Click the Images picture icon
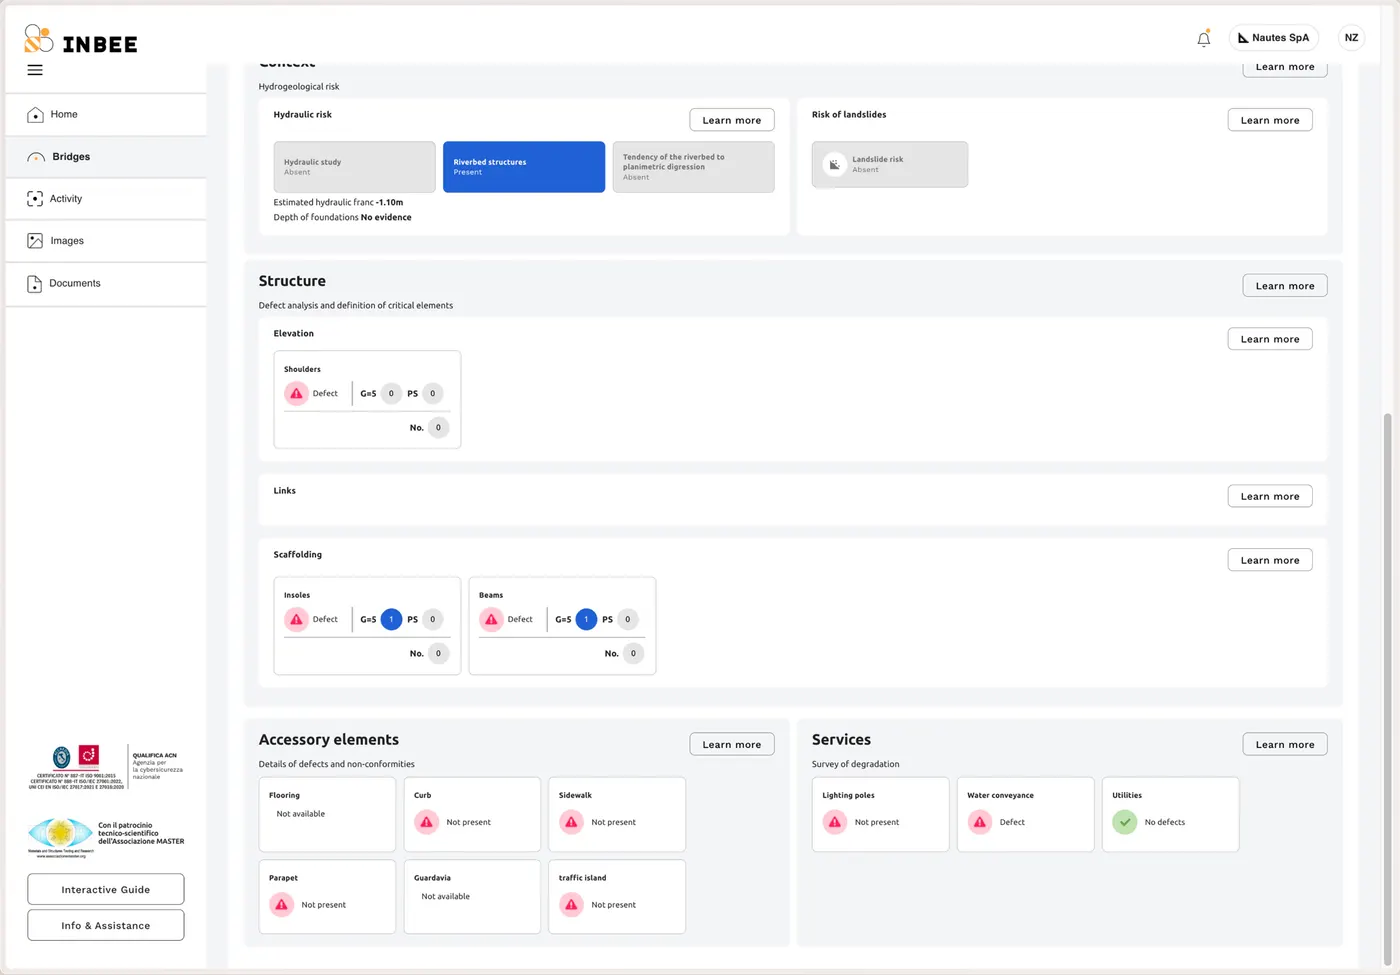This screenshot has height=975, width=1400. click(x=35, y=241)
